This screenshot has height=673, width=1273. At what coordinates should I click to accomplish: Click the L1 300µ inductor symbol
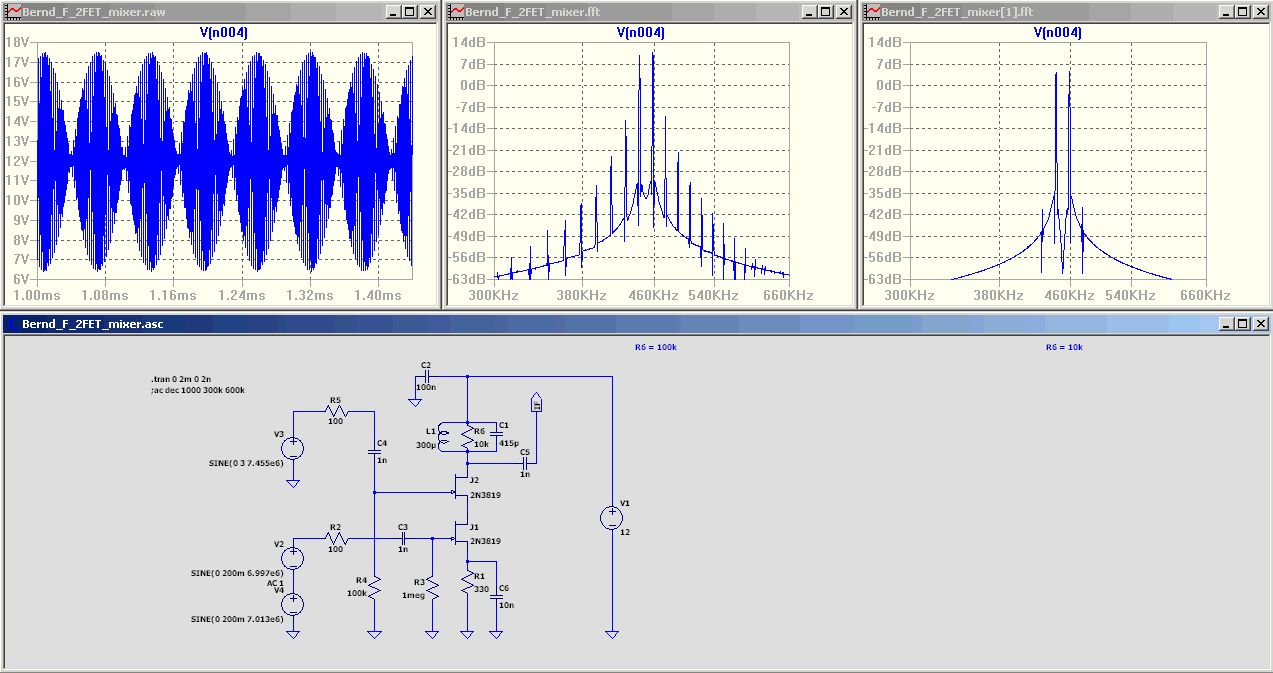click(x=446, y=435)
